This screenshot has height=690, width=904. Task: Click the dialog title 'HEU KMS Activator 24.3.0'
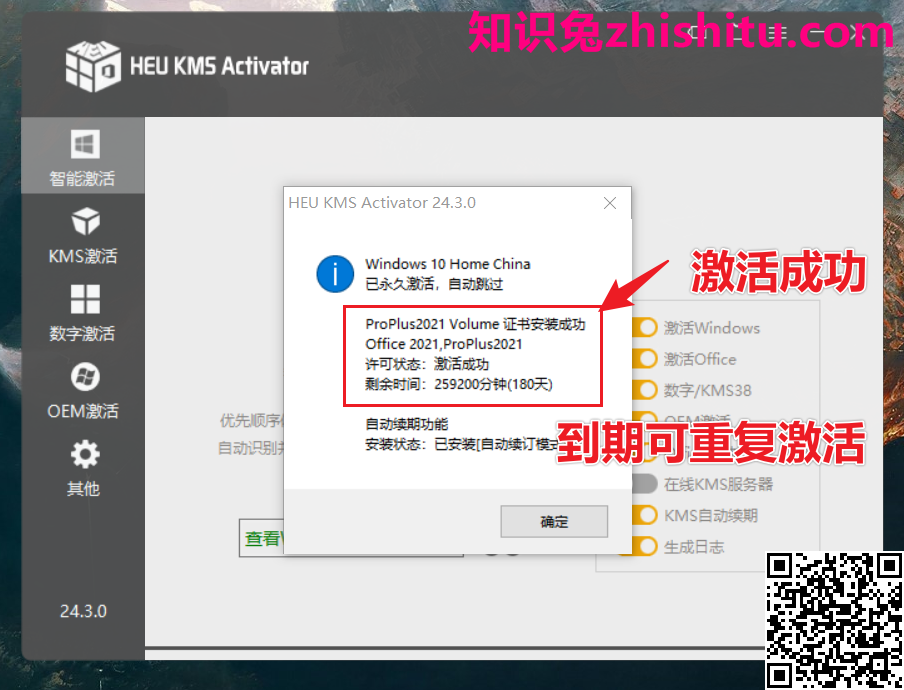click(x=382, y=203)
